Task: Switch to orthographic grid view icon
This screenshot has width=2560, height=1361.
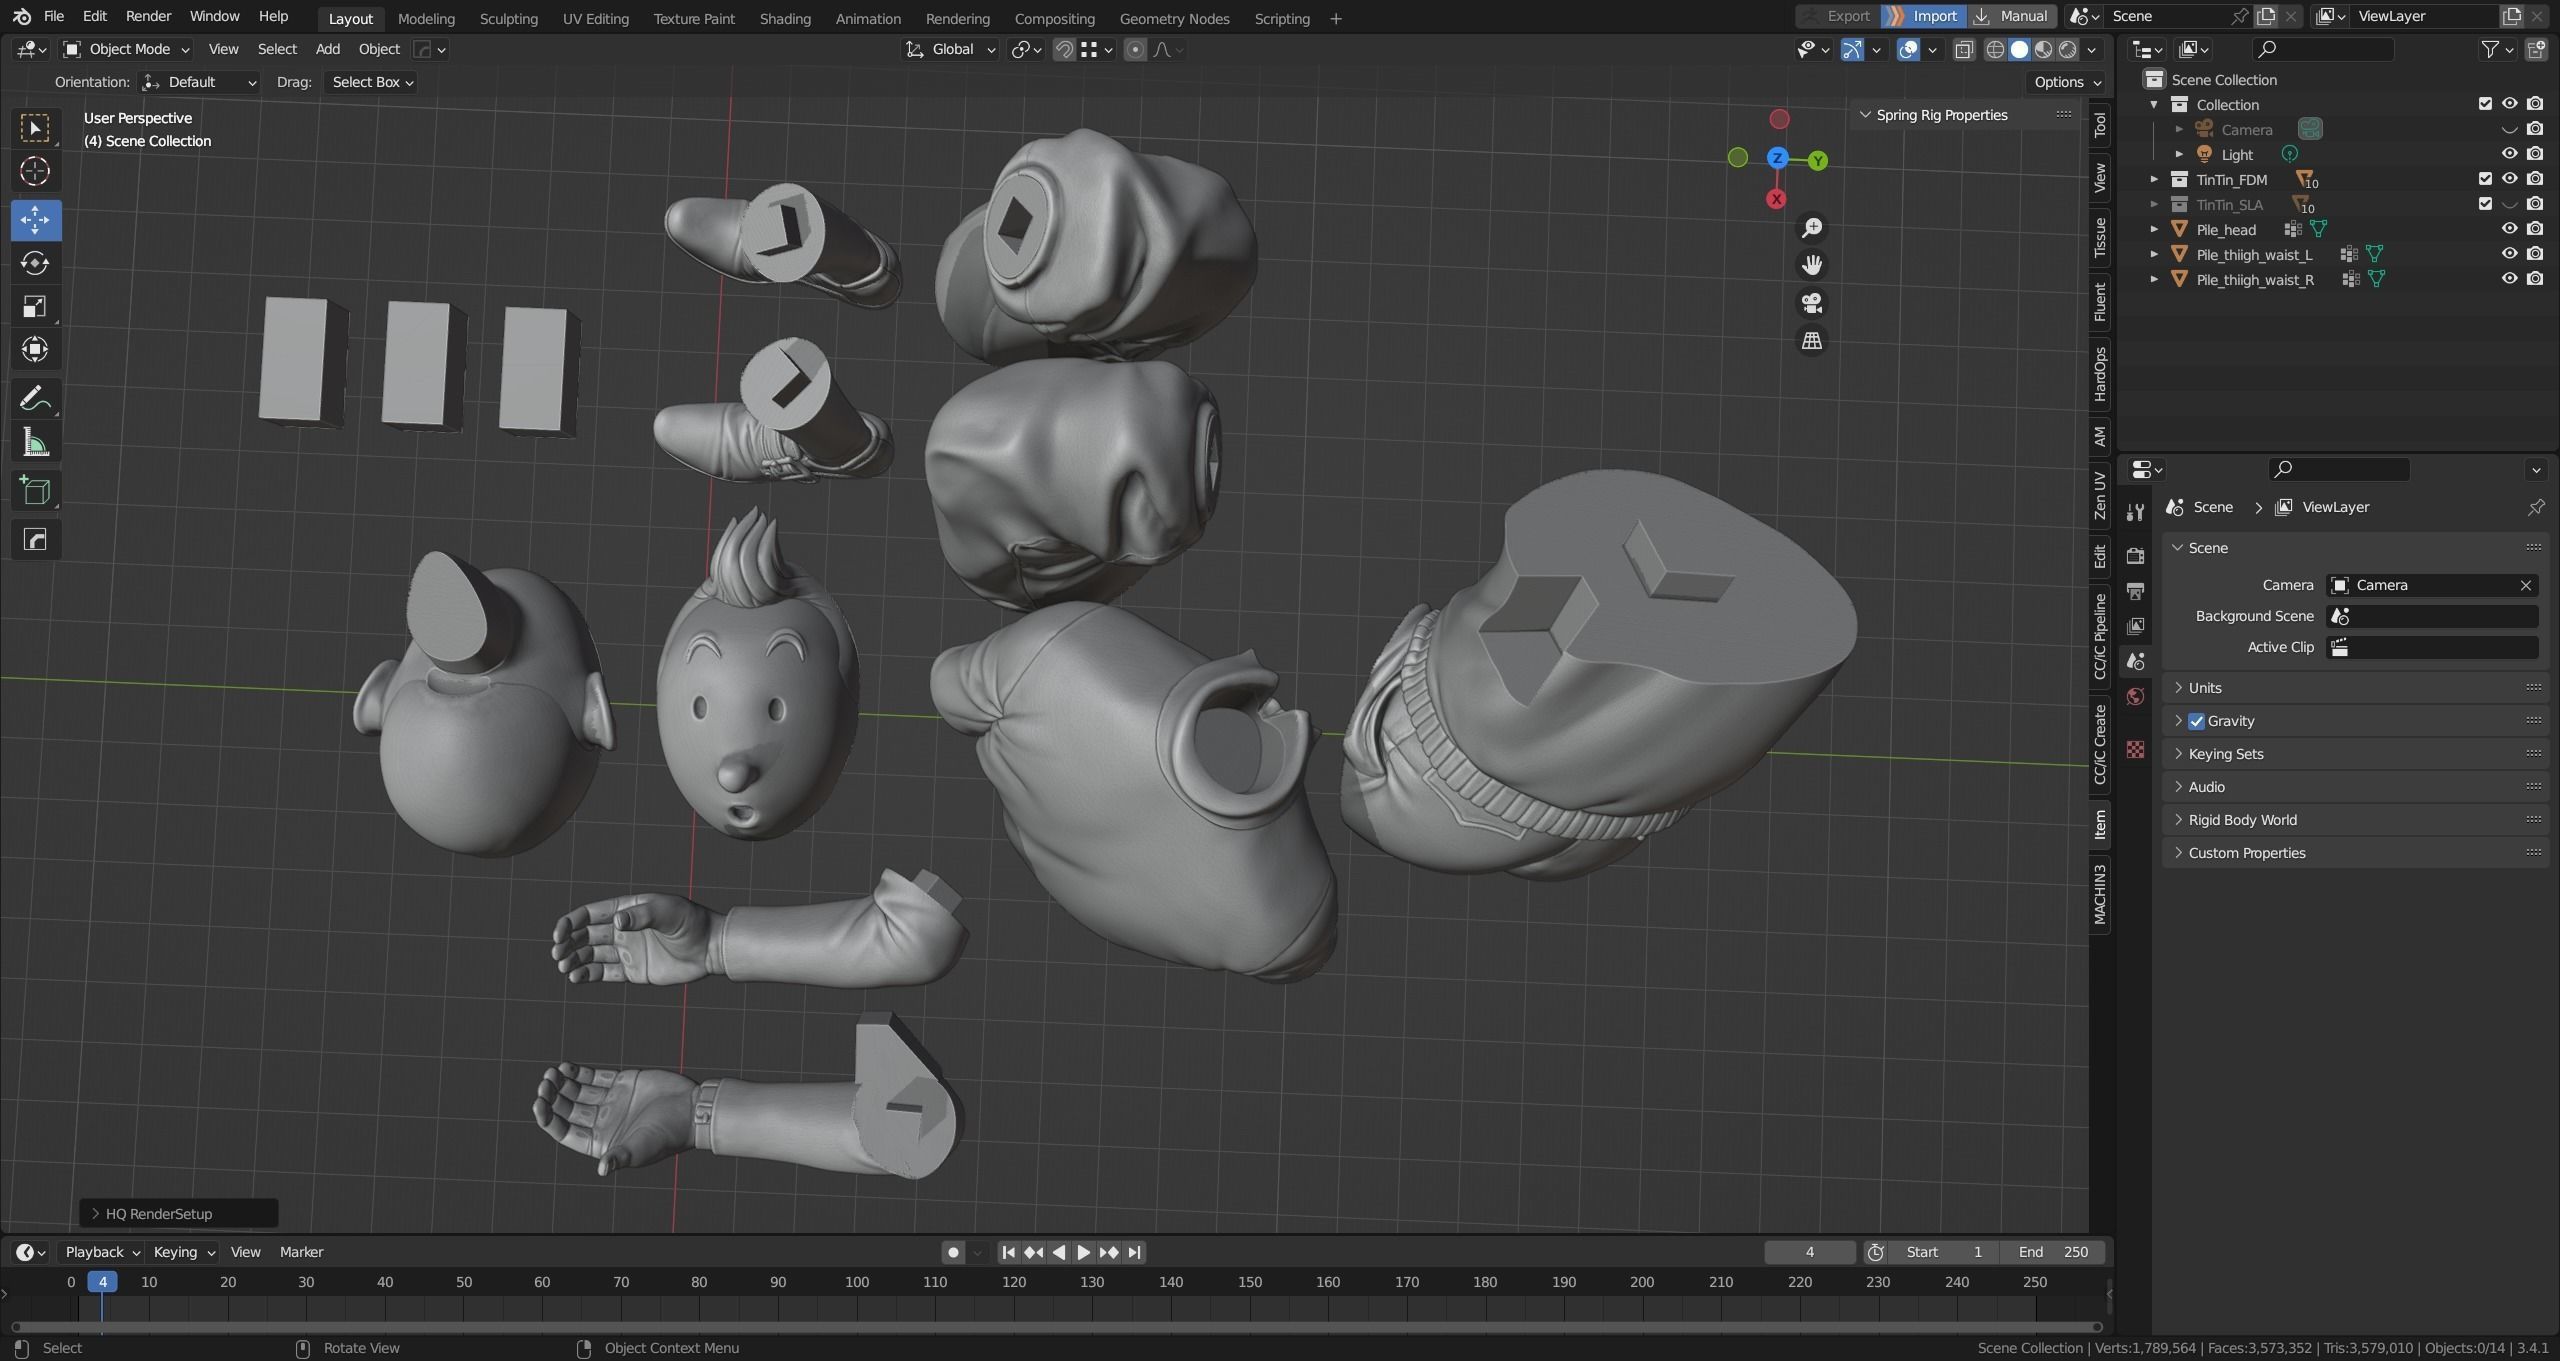Action: (1811, 341)
